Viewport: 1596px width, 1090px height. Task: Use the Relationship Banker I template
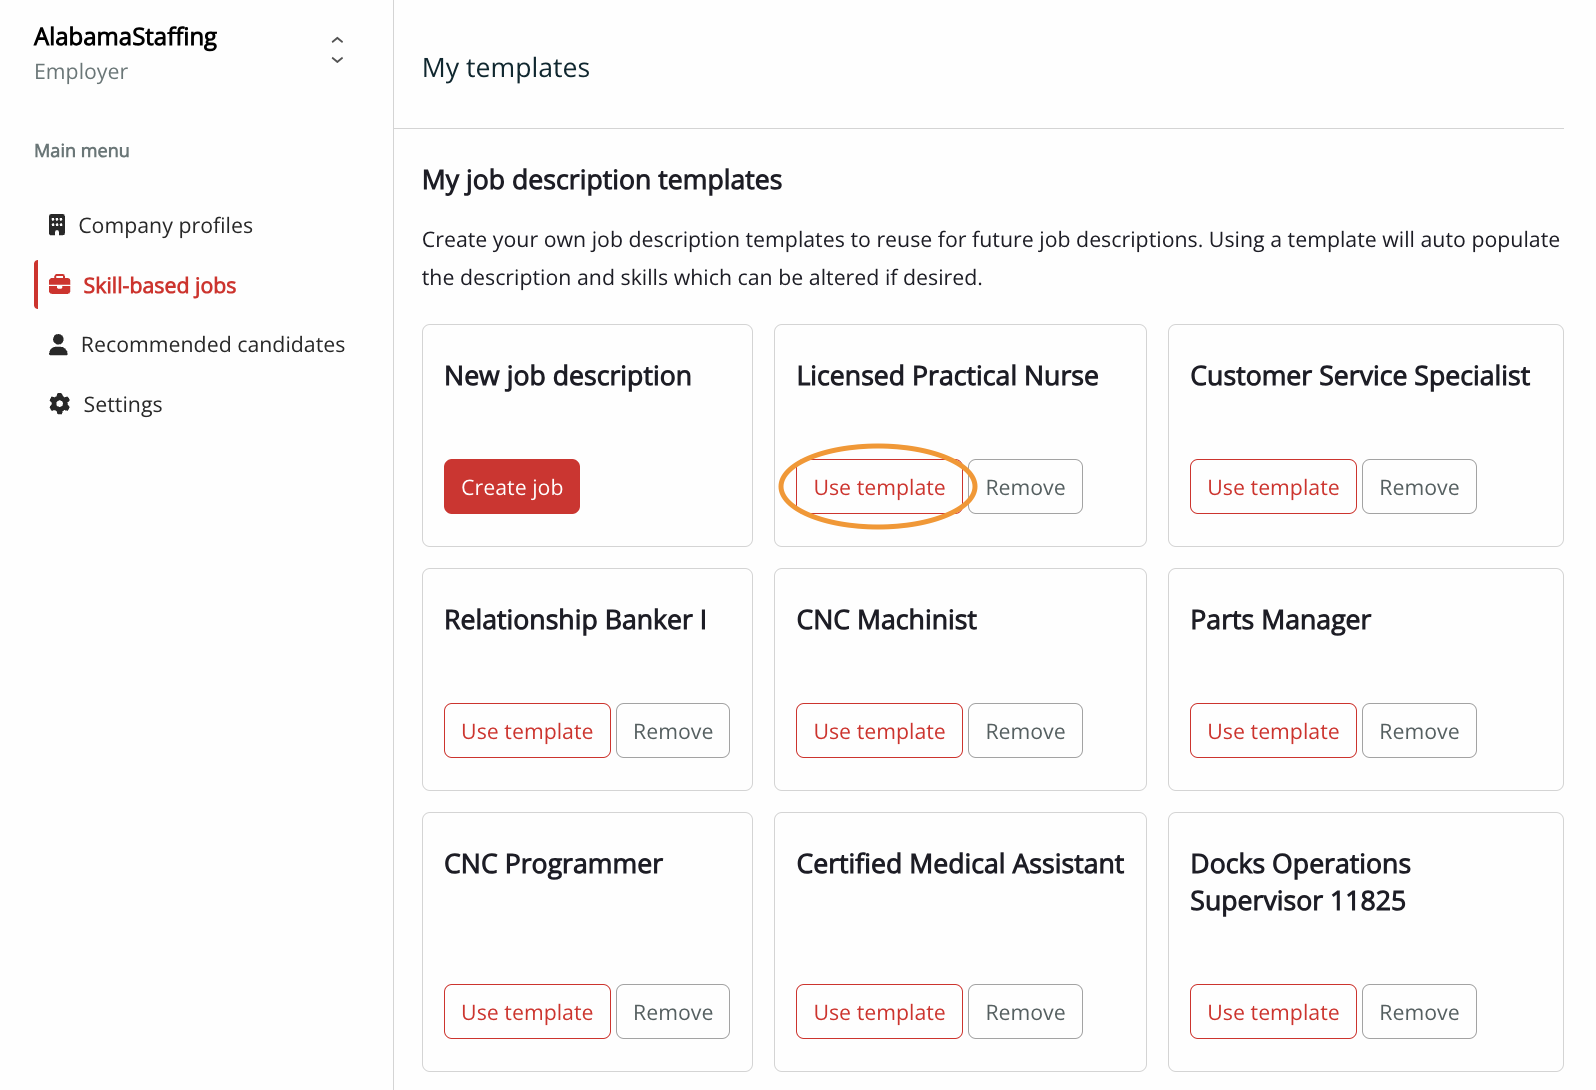527,731
